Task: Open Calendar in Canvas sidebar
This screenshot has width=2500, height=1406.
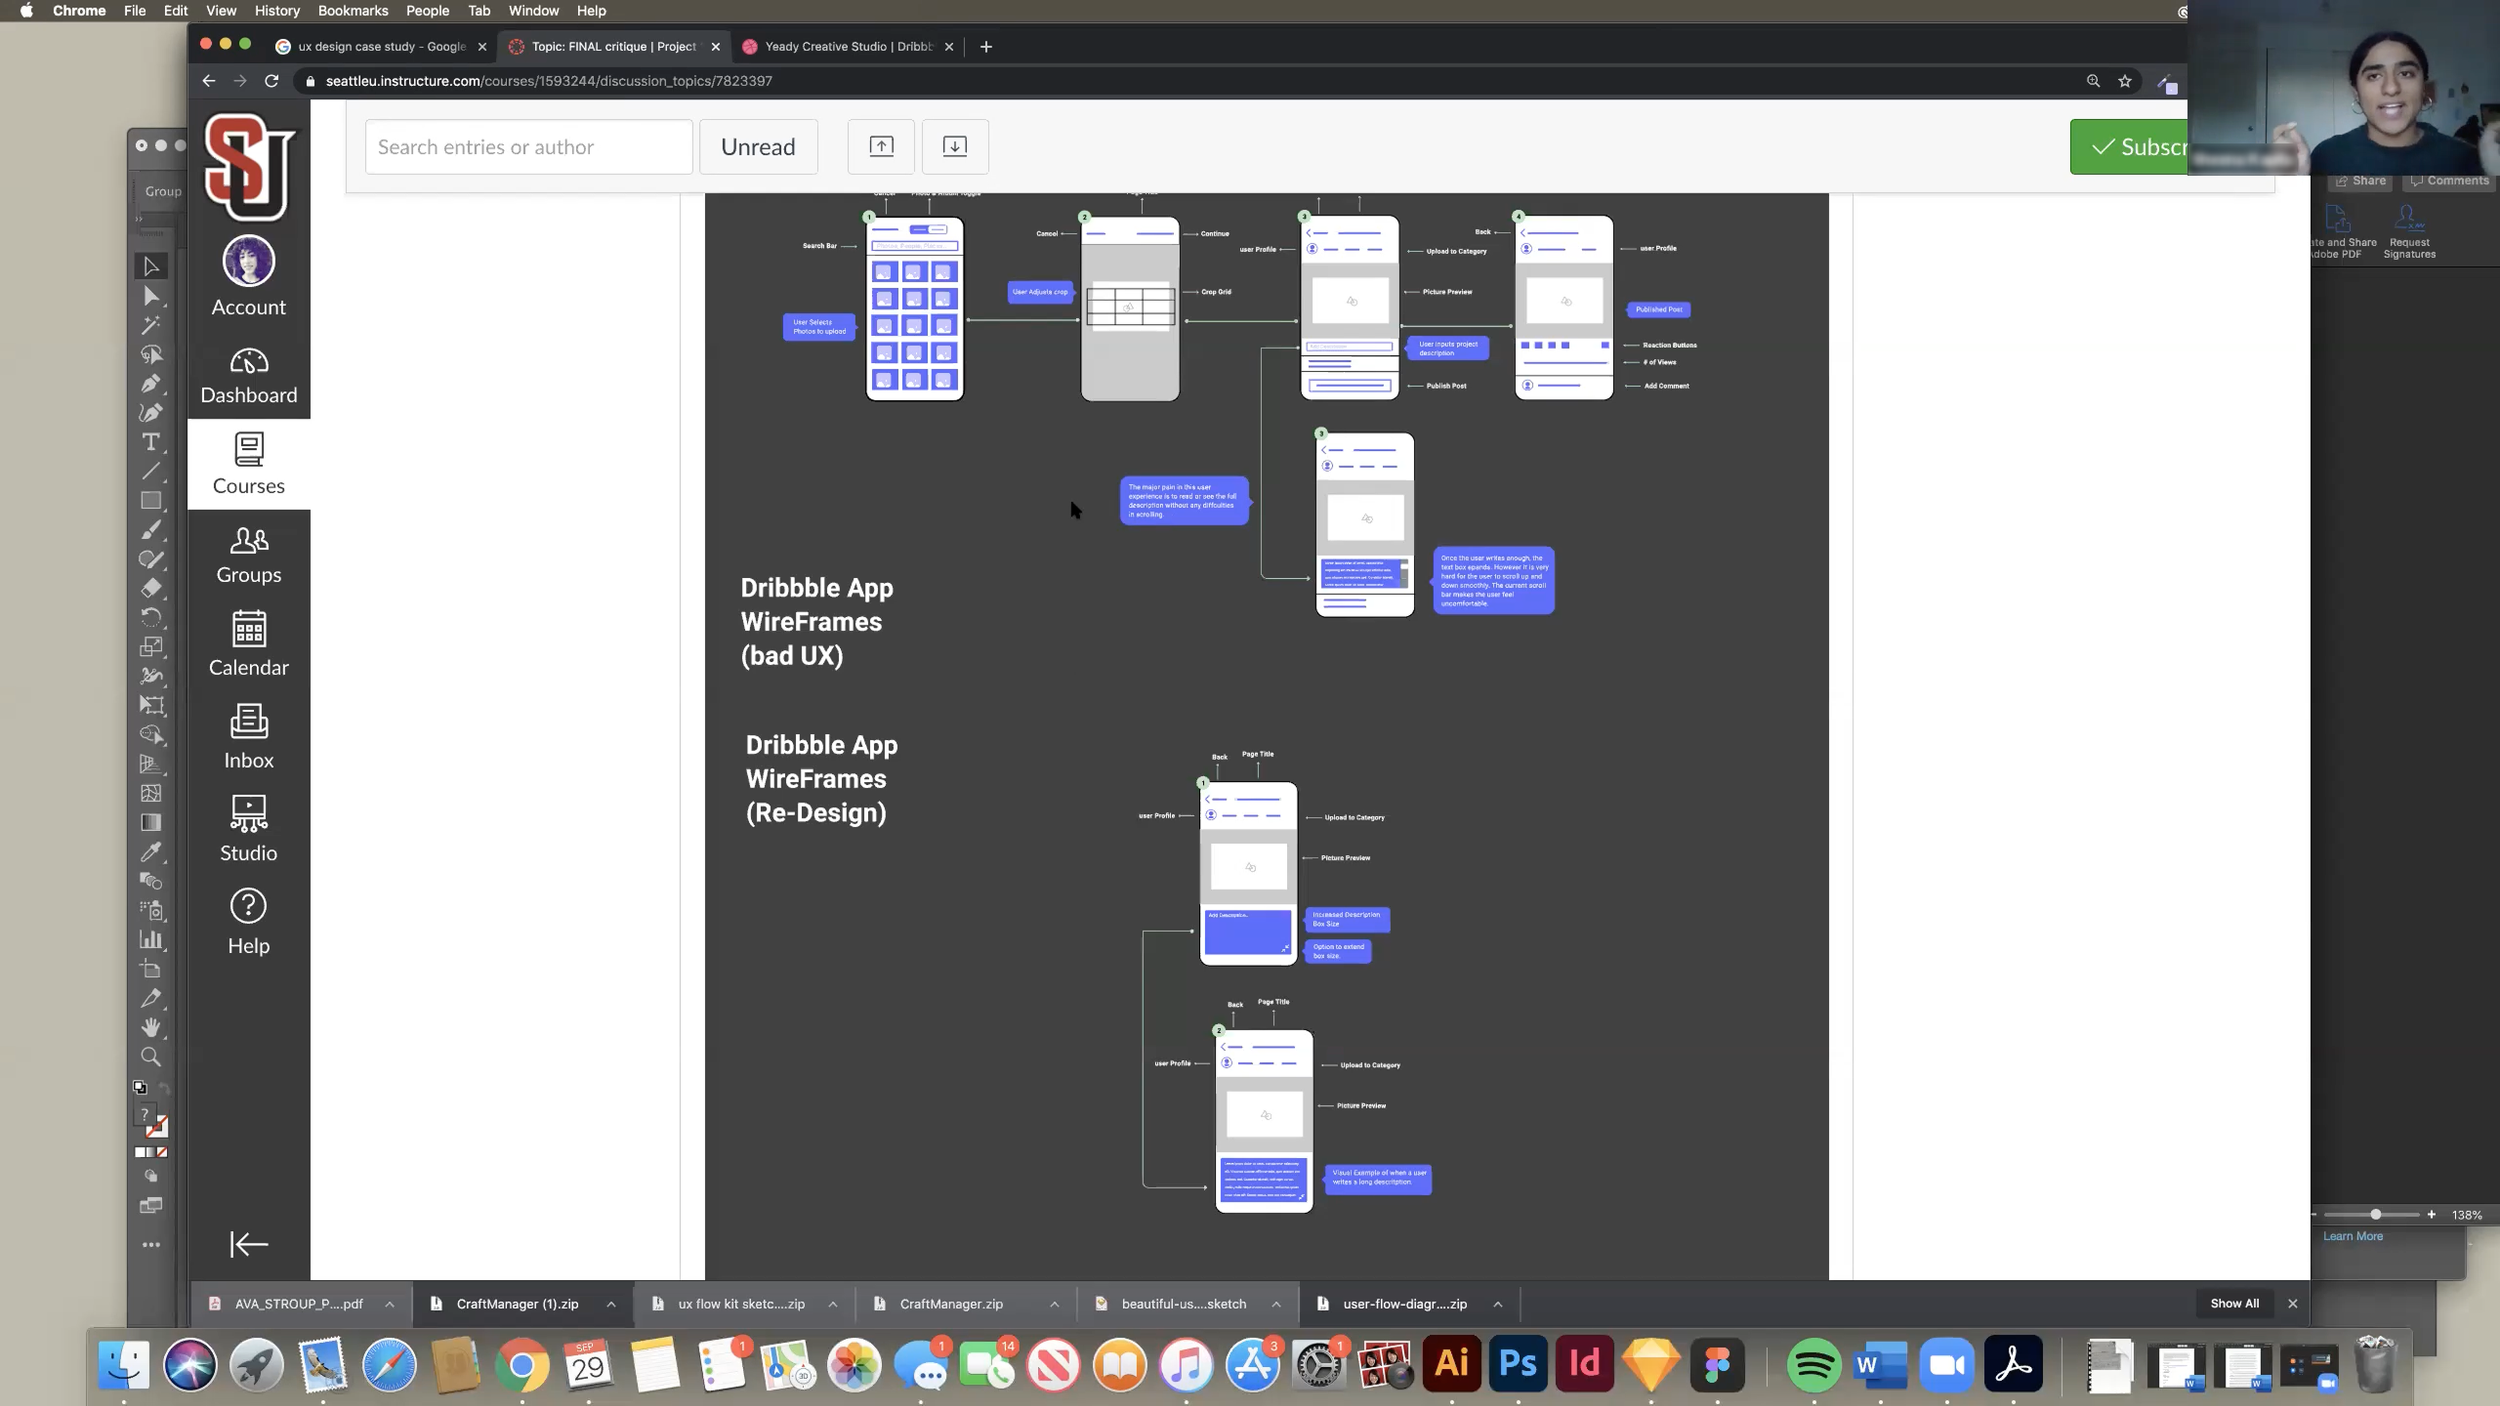Action: point(248,645)
